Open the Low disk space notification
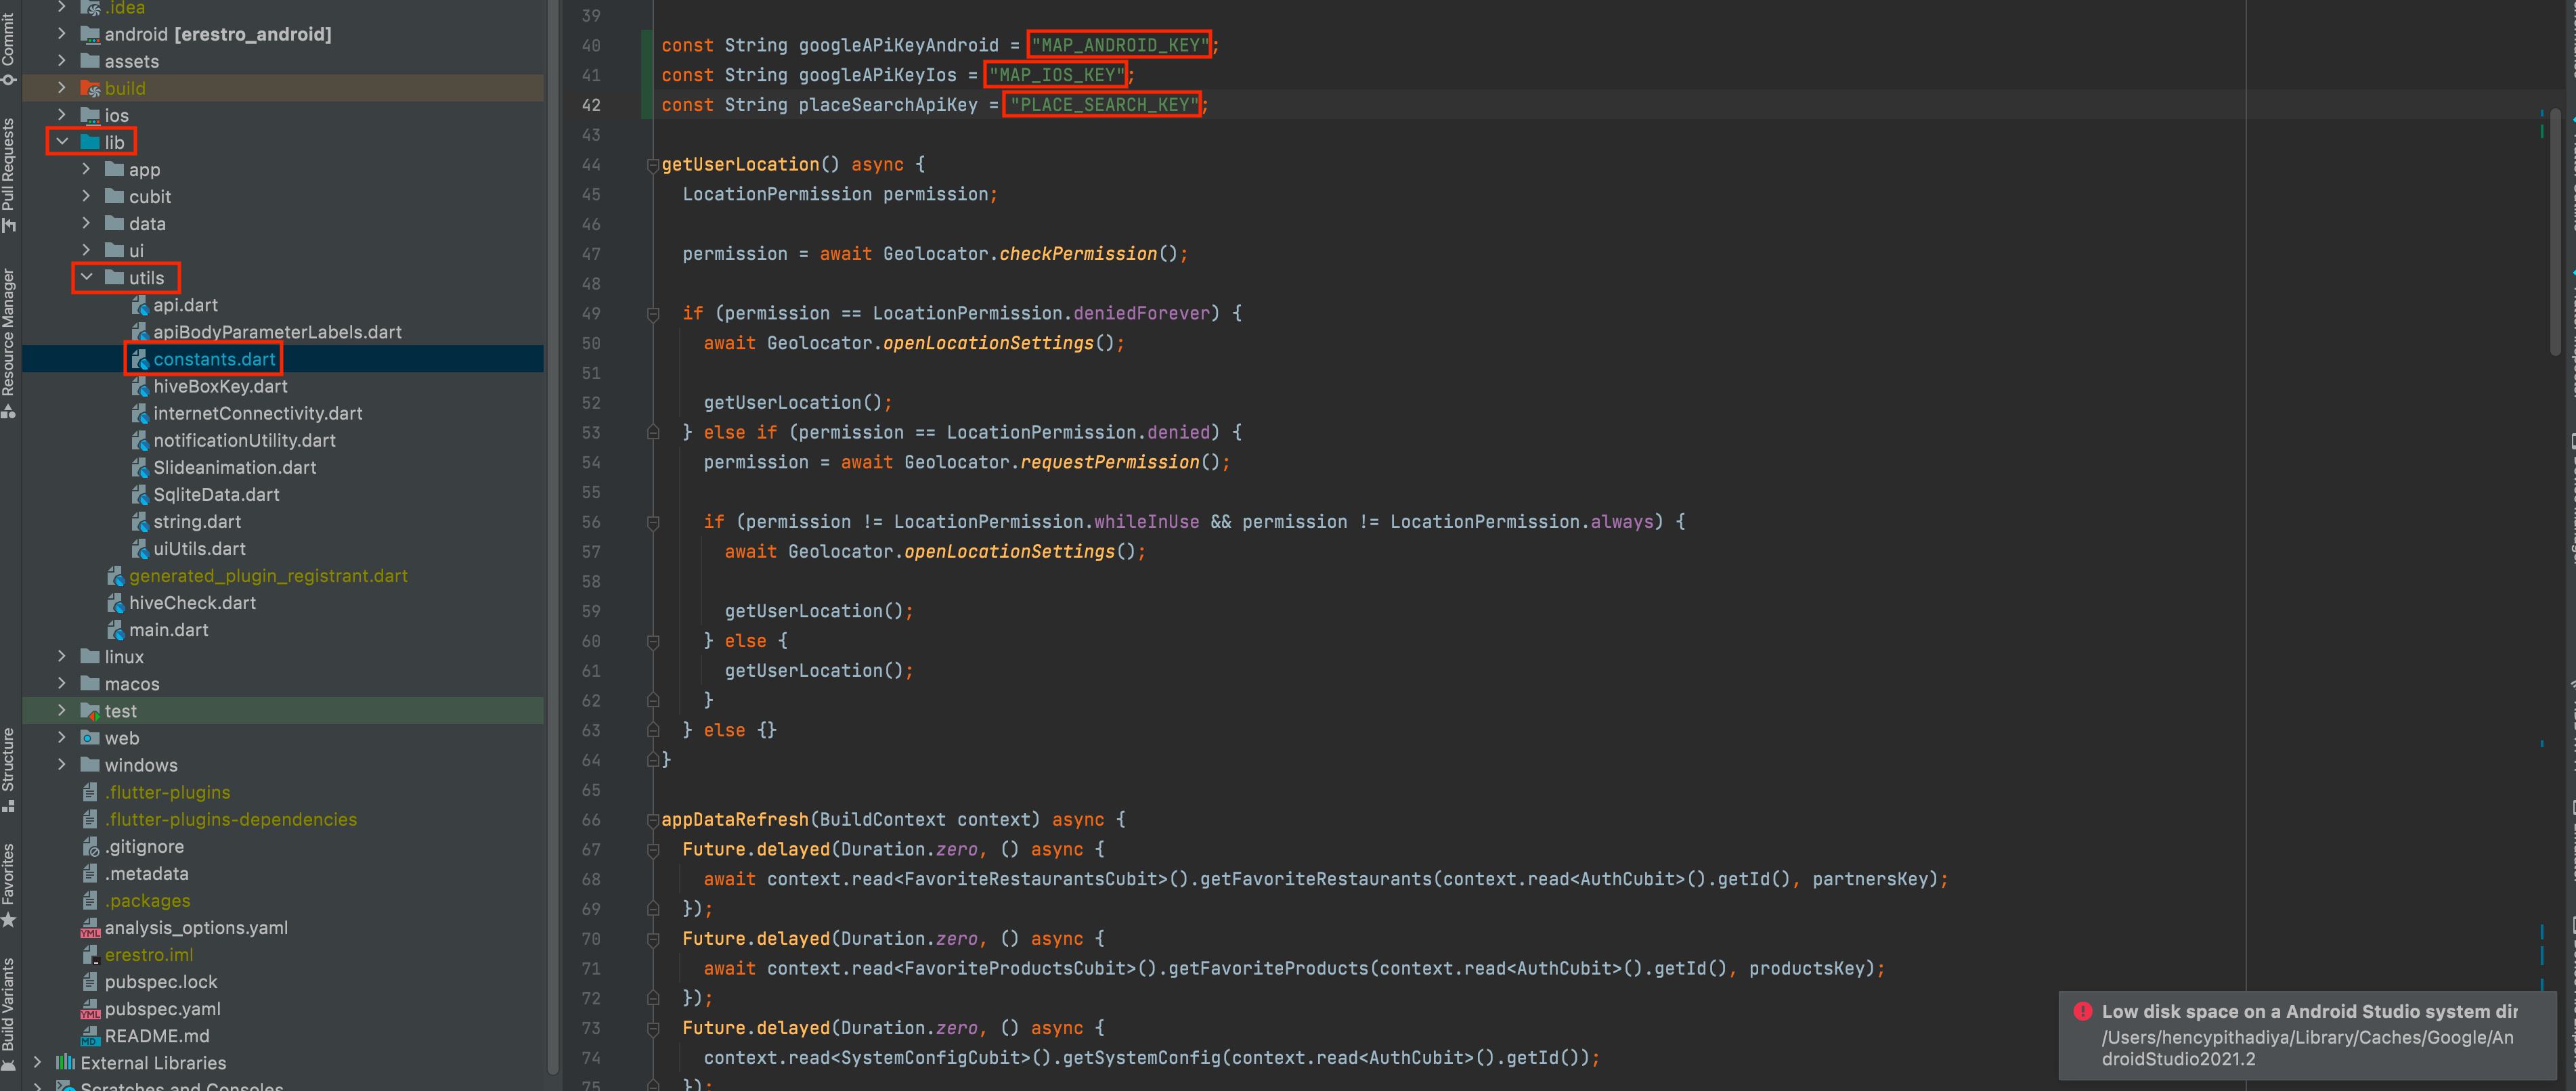2576x1091 pixels. (2308, 1035)
